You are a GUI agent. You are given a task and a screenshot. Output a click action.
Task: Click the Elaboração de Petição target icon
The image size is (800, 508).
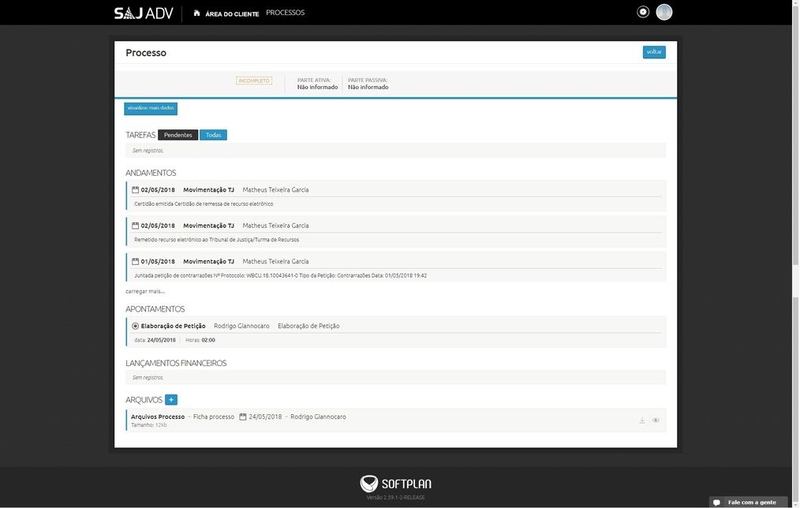[136, 326]
